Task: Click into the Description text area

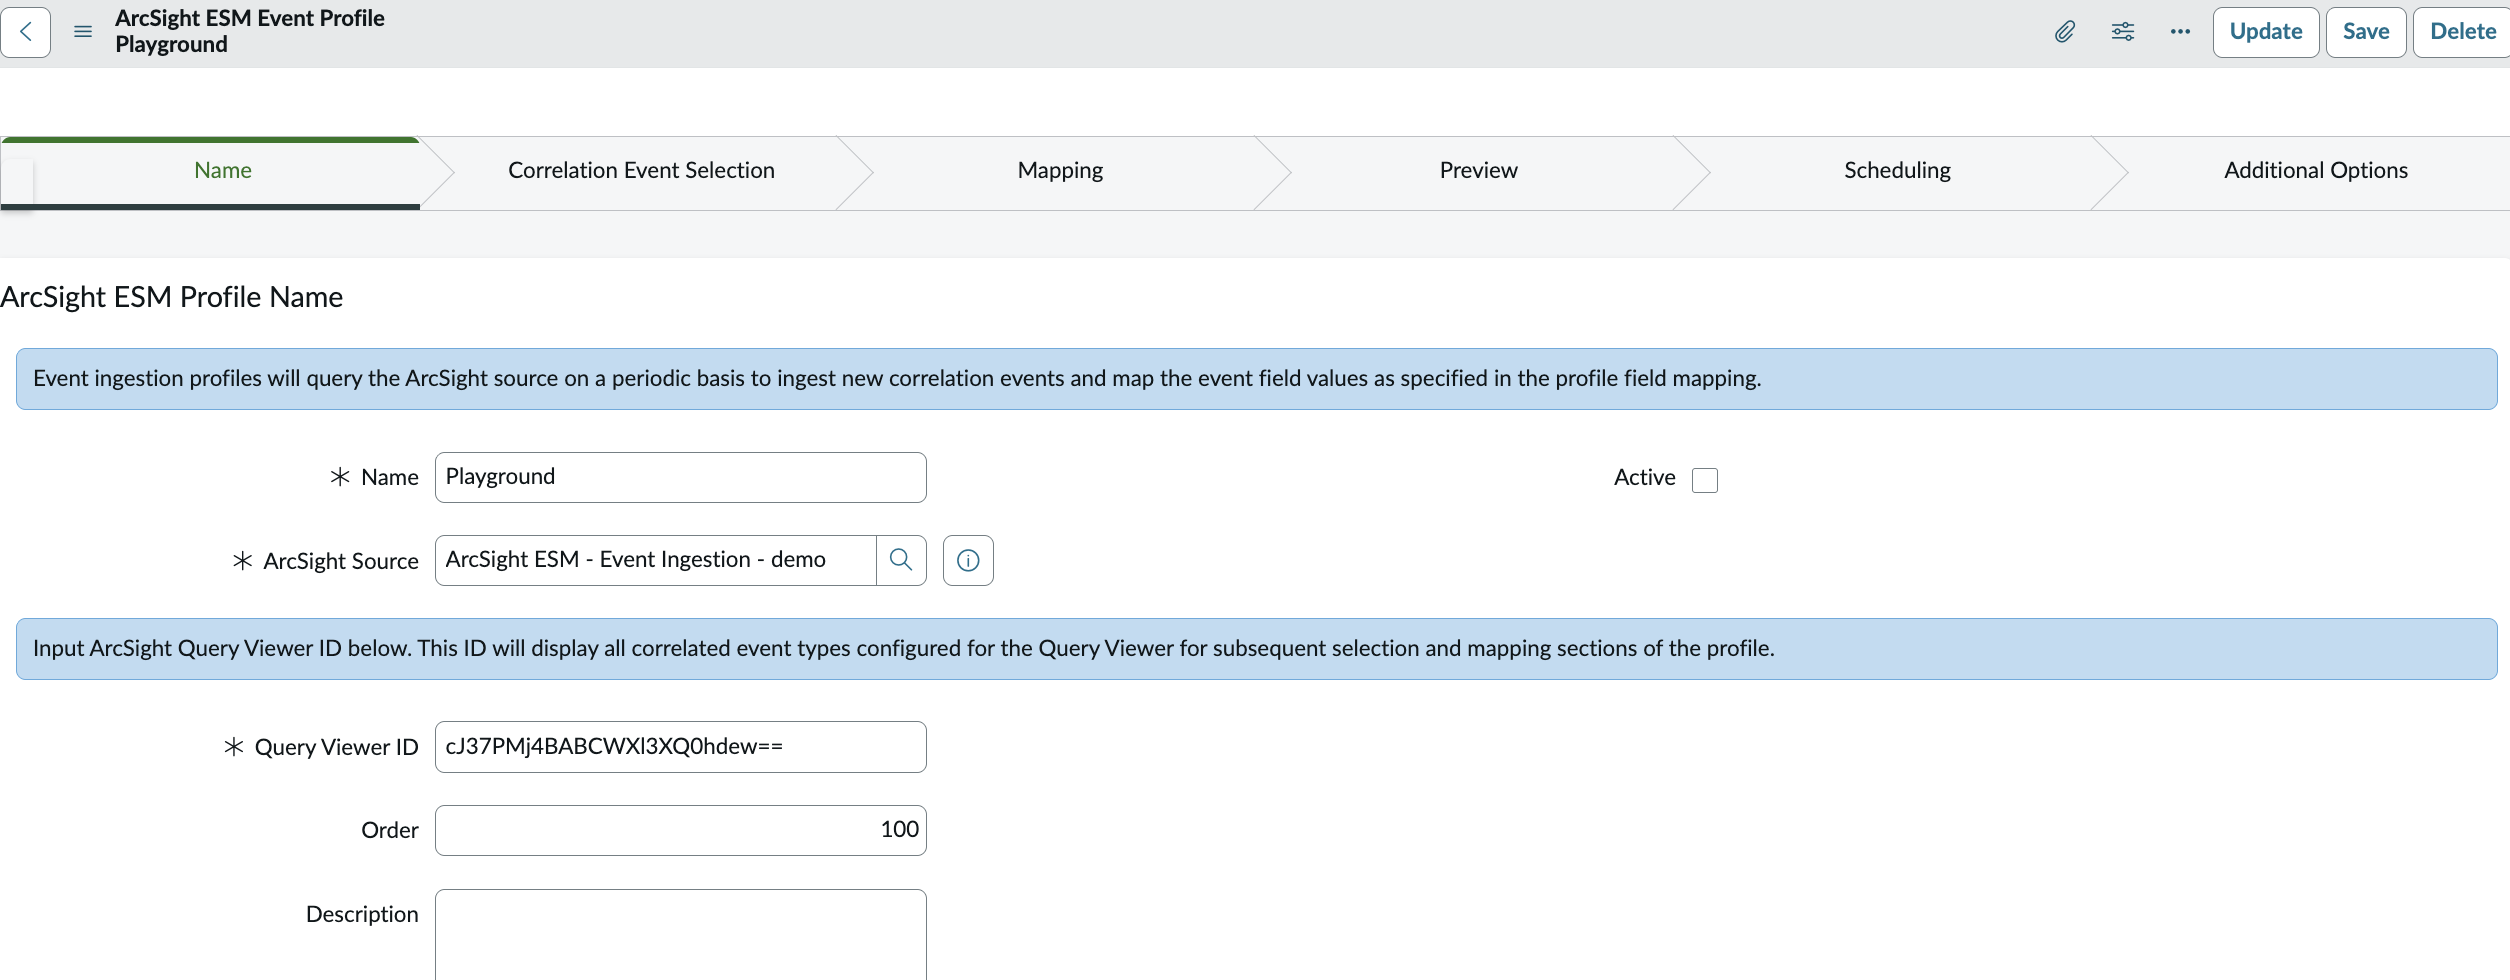Action: [680, 935]
